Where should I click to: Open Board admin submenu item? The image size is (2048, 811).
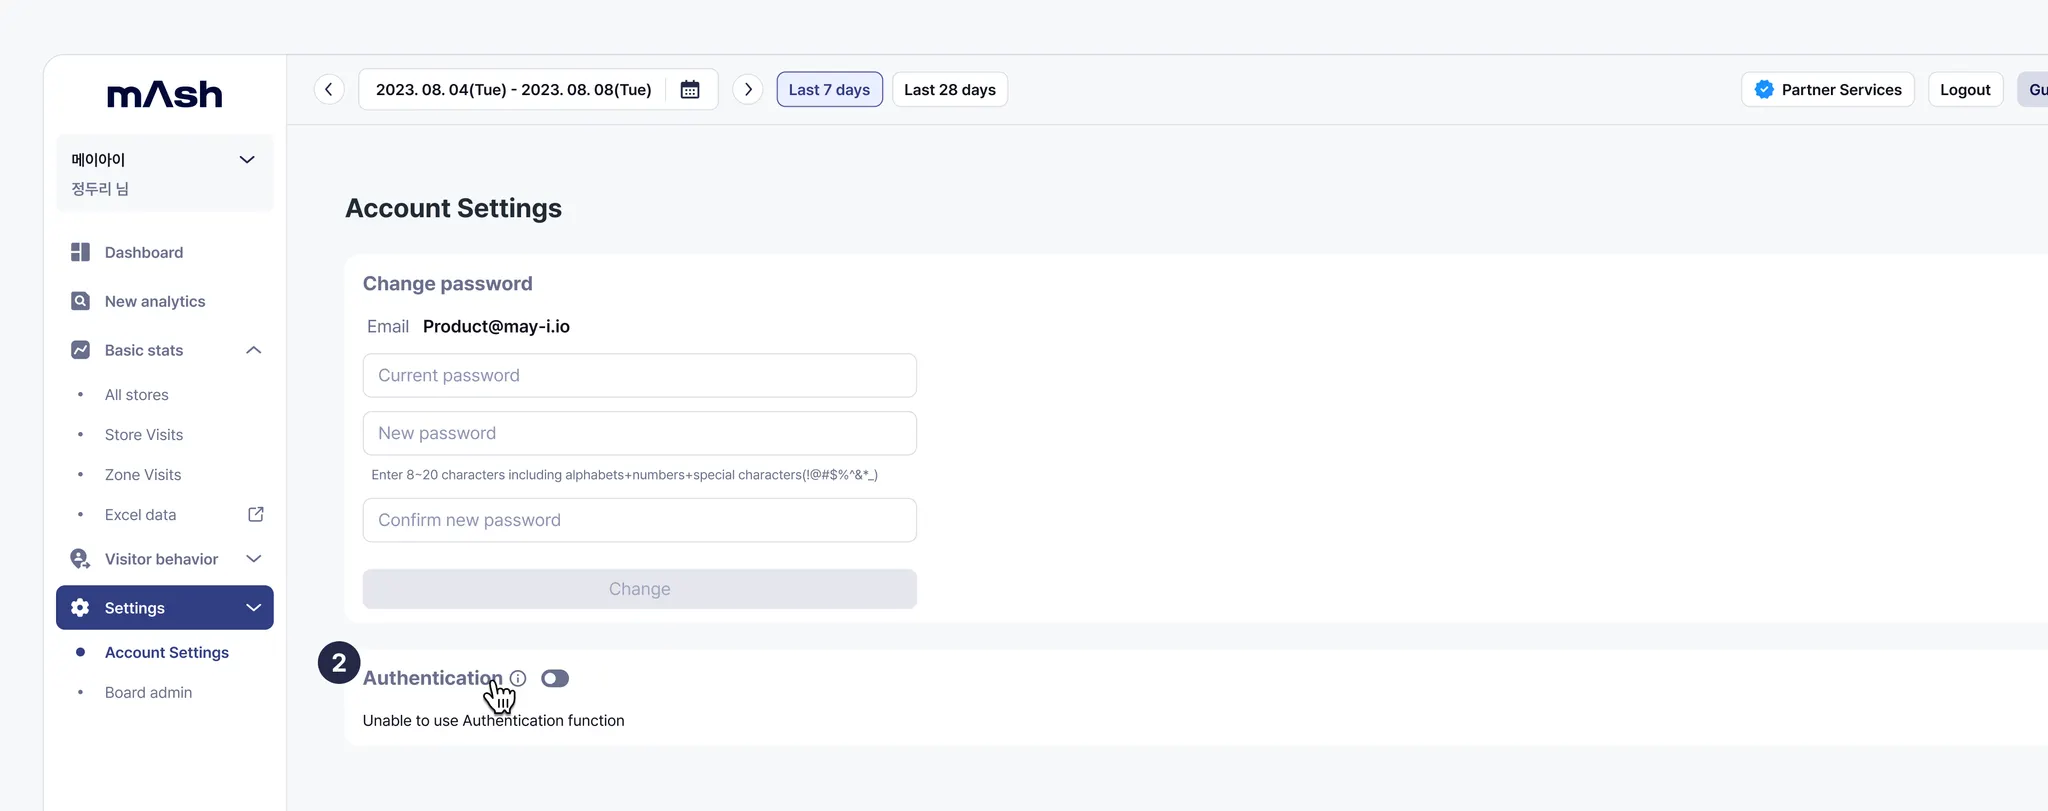tap(149, 692)
